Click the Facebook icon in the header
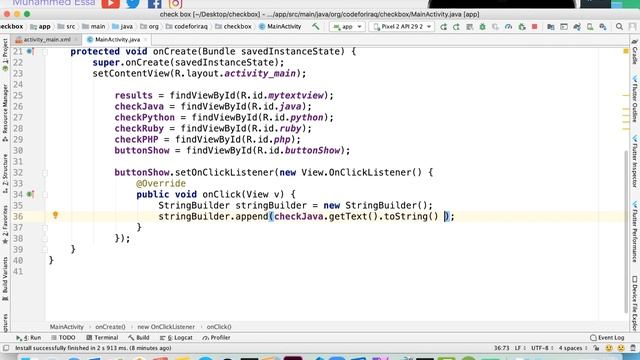Image resolution: width=640 pixels, height=360 pixels. pos(154,4)
